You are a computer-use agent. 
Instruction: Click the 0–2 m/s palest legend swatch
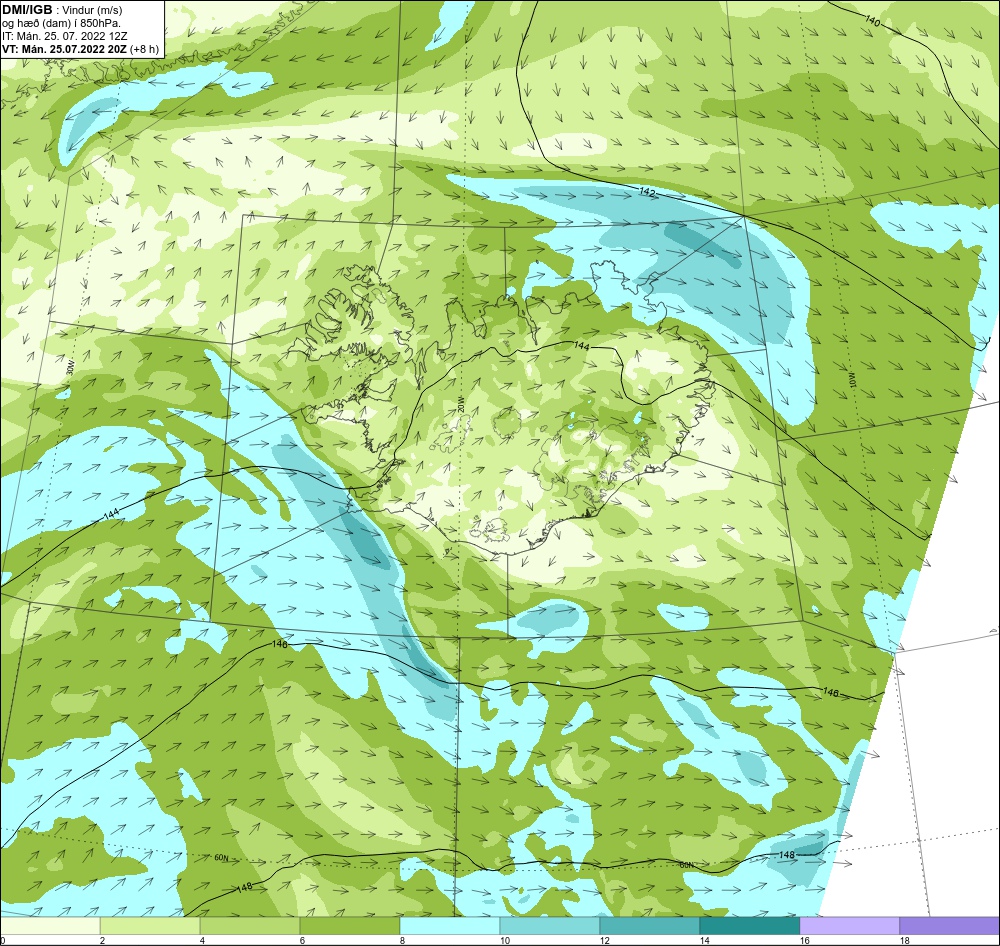coord(50,925)
